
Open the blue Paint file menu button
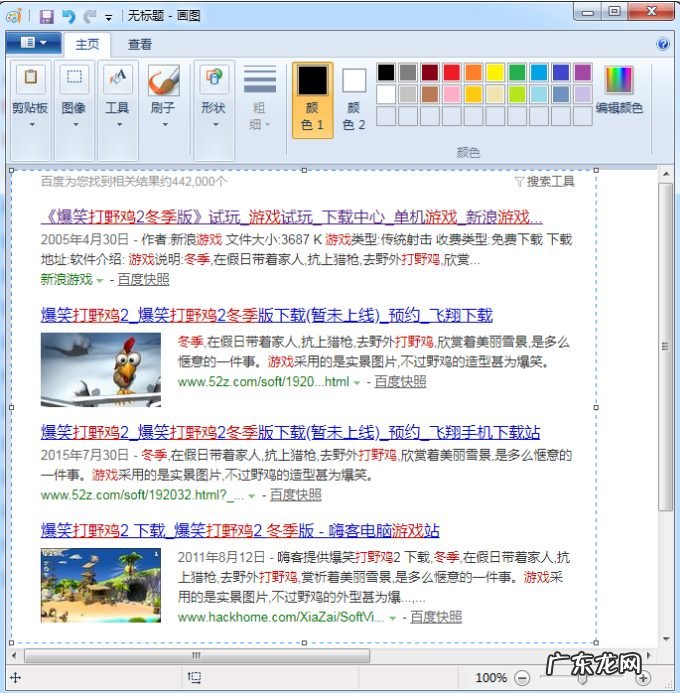click(x=34, y=43)
